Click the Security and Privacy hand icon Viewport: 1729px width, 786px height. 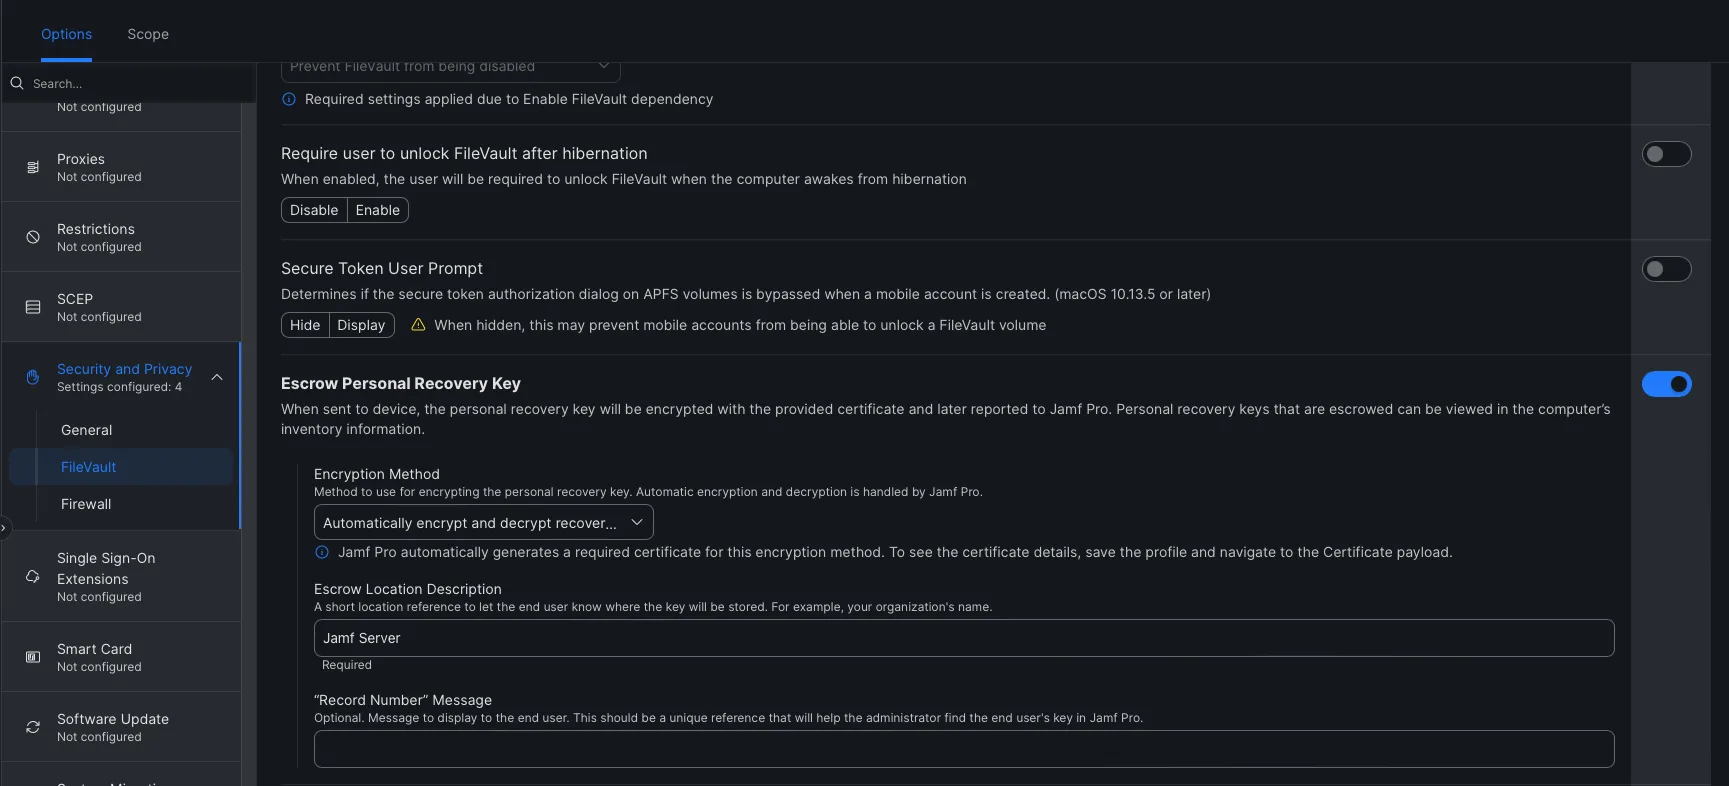[x=33, y=377]
